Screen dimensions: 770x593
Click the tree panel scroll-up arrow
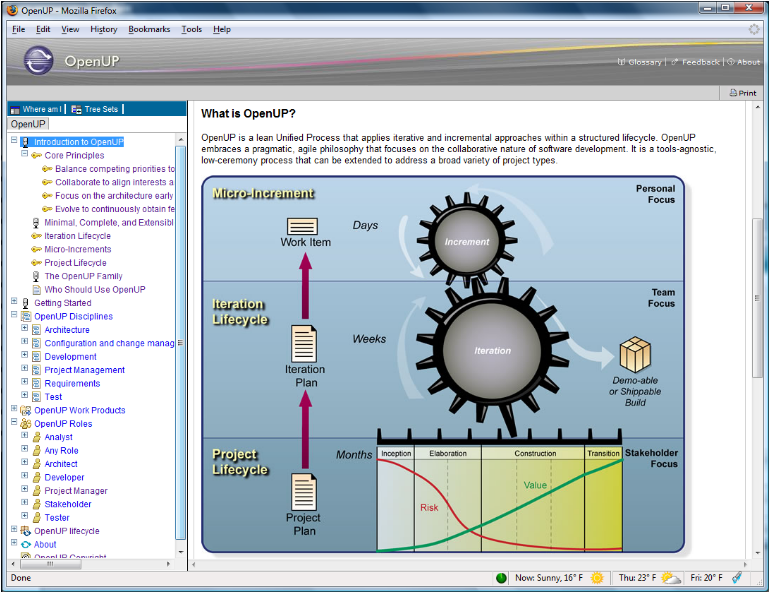[181, 140]
